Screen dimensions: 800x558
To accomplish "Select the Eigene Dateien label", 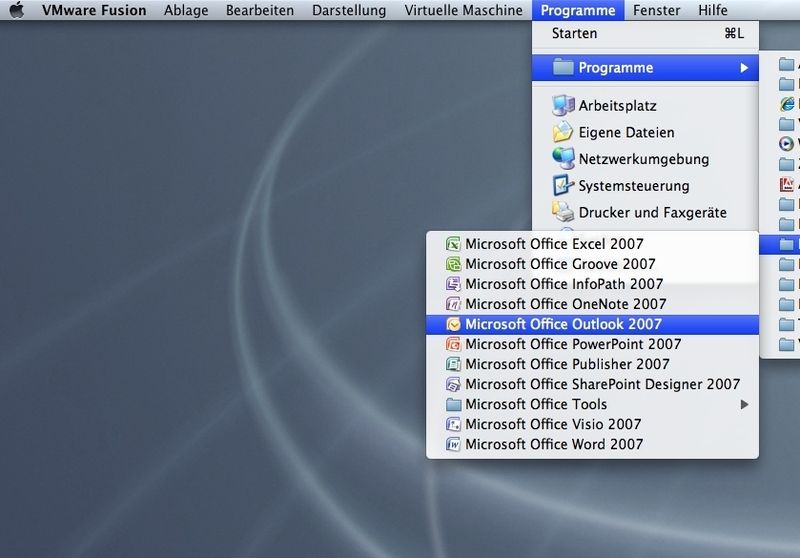I will [627, 133].
